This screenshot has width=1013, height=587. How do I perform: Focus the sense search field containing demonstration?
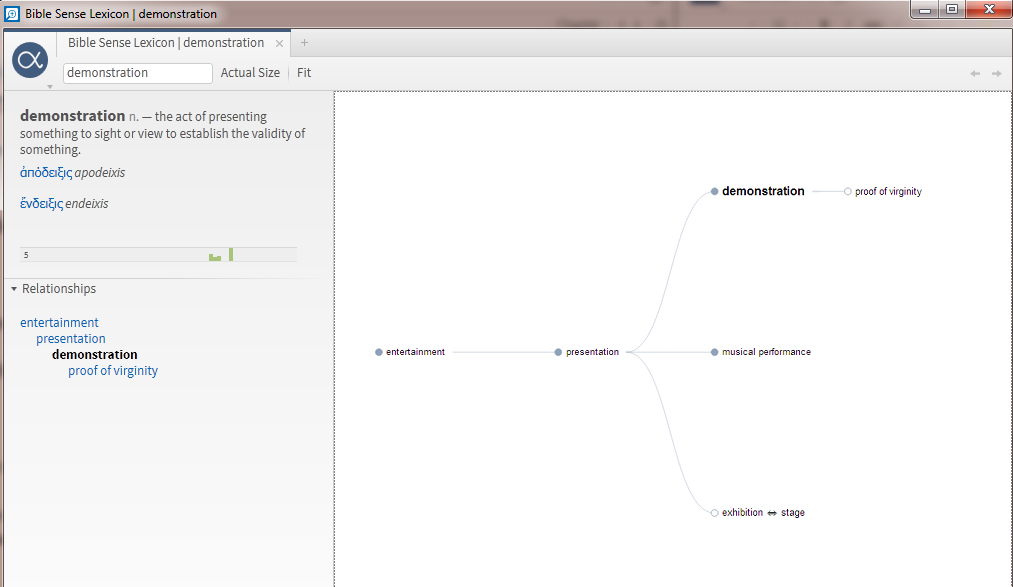[x=138, y=73]
